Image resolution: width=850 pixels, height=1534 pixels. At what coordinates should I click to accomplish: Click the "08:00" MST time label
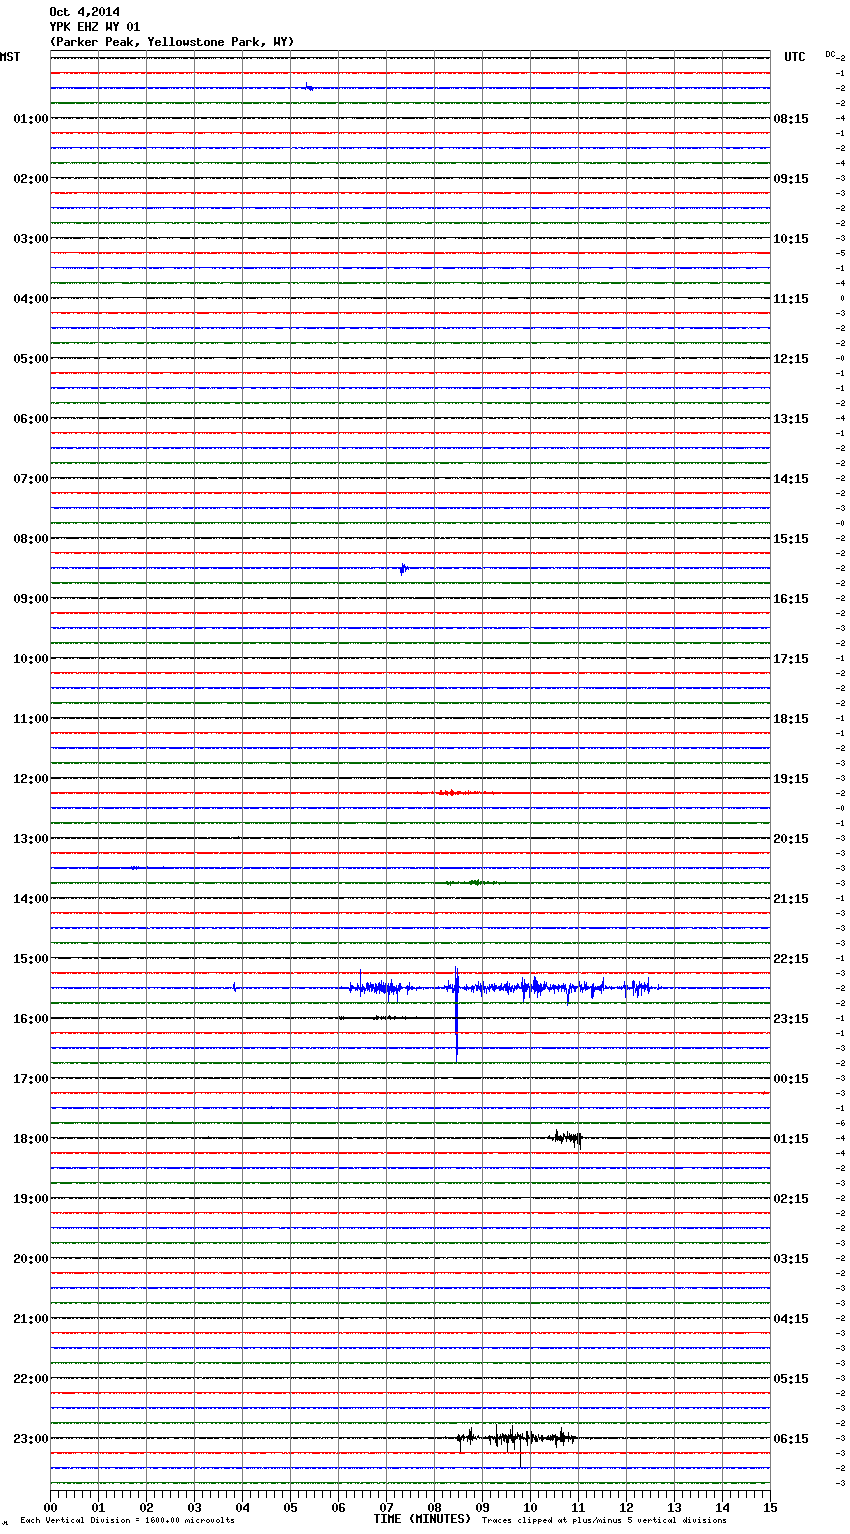coord(30,539)
